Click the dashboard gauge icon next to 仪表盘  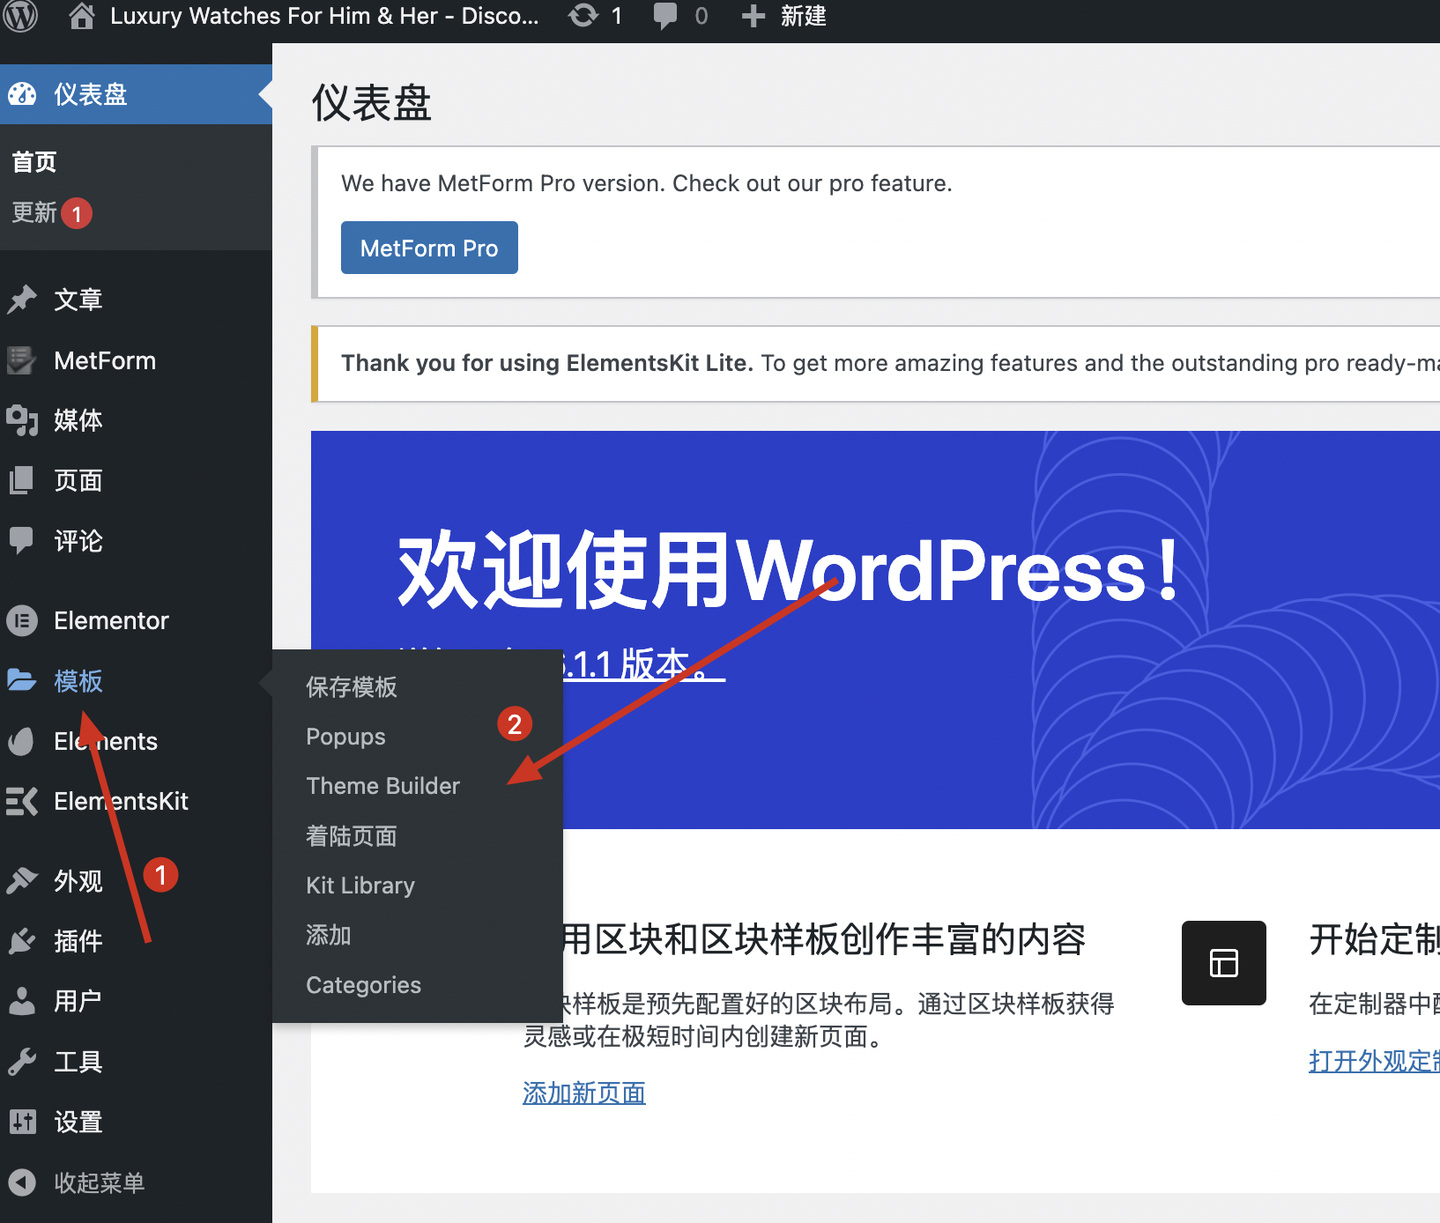point(22,94)
